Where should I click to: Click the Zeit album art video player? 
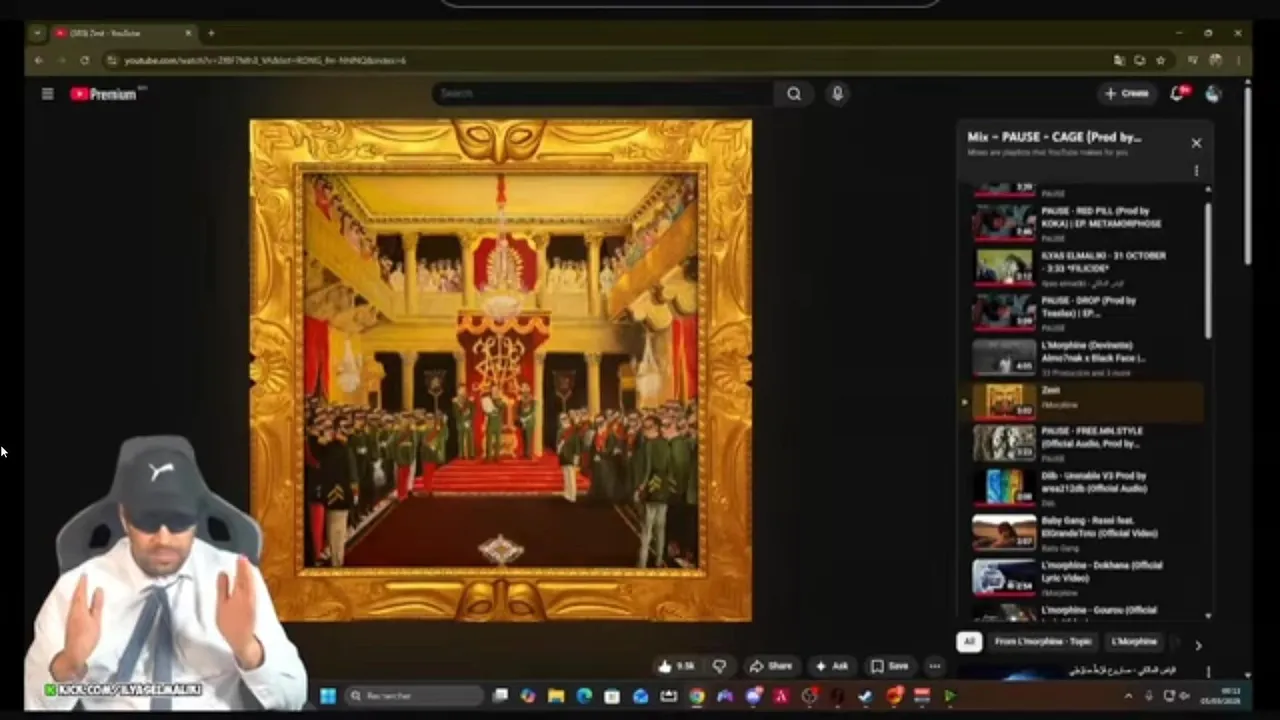click(501, 370)
